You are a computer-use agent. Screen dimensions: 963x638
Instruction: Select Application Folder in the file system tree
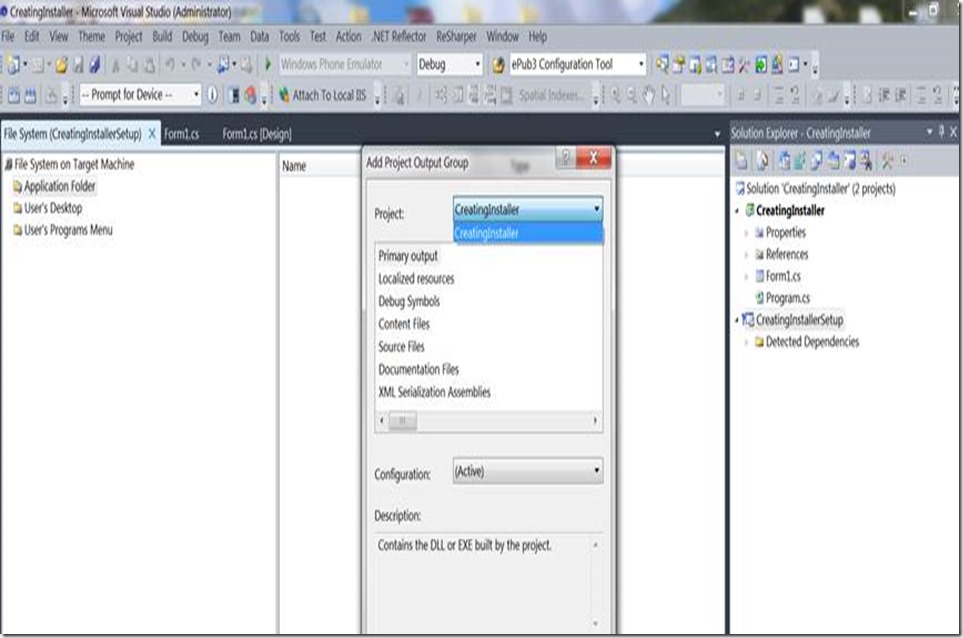pyautogui.click(x=60, y=186)
